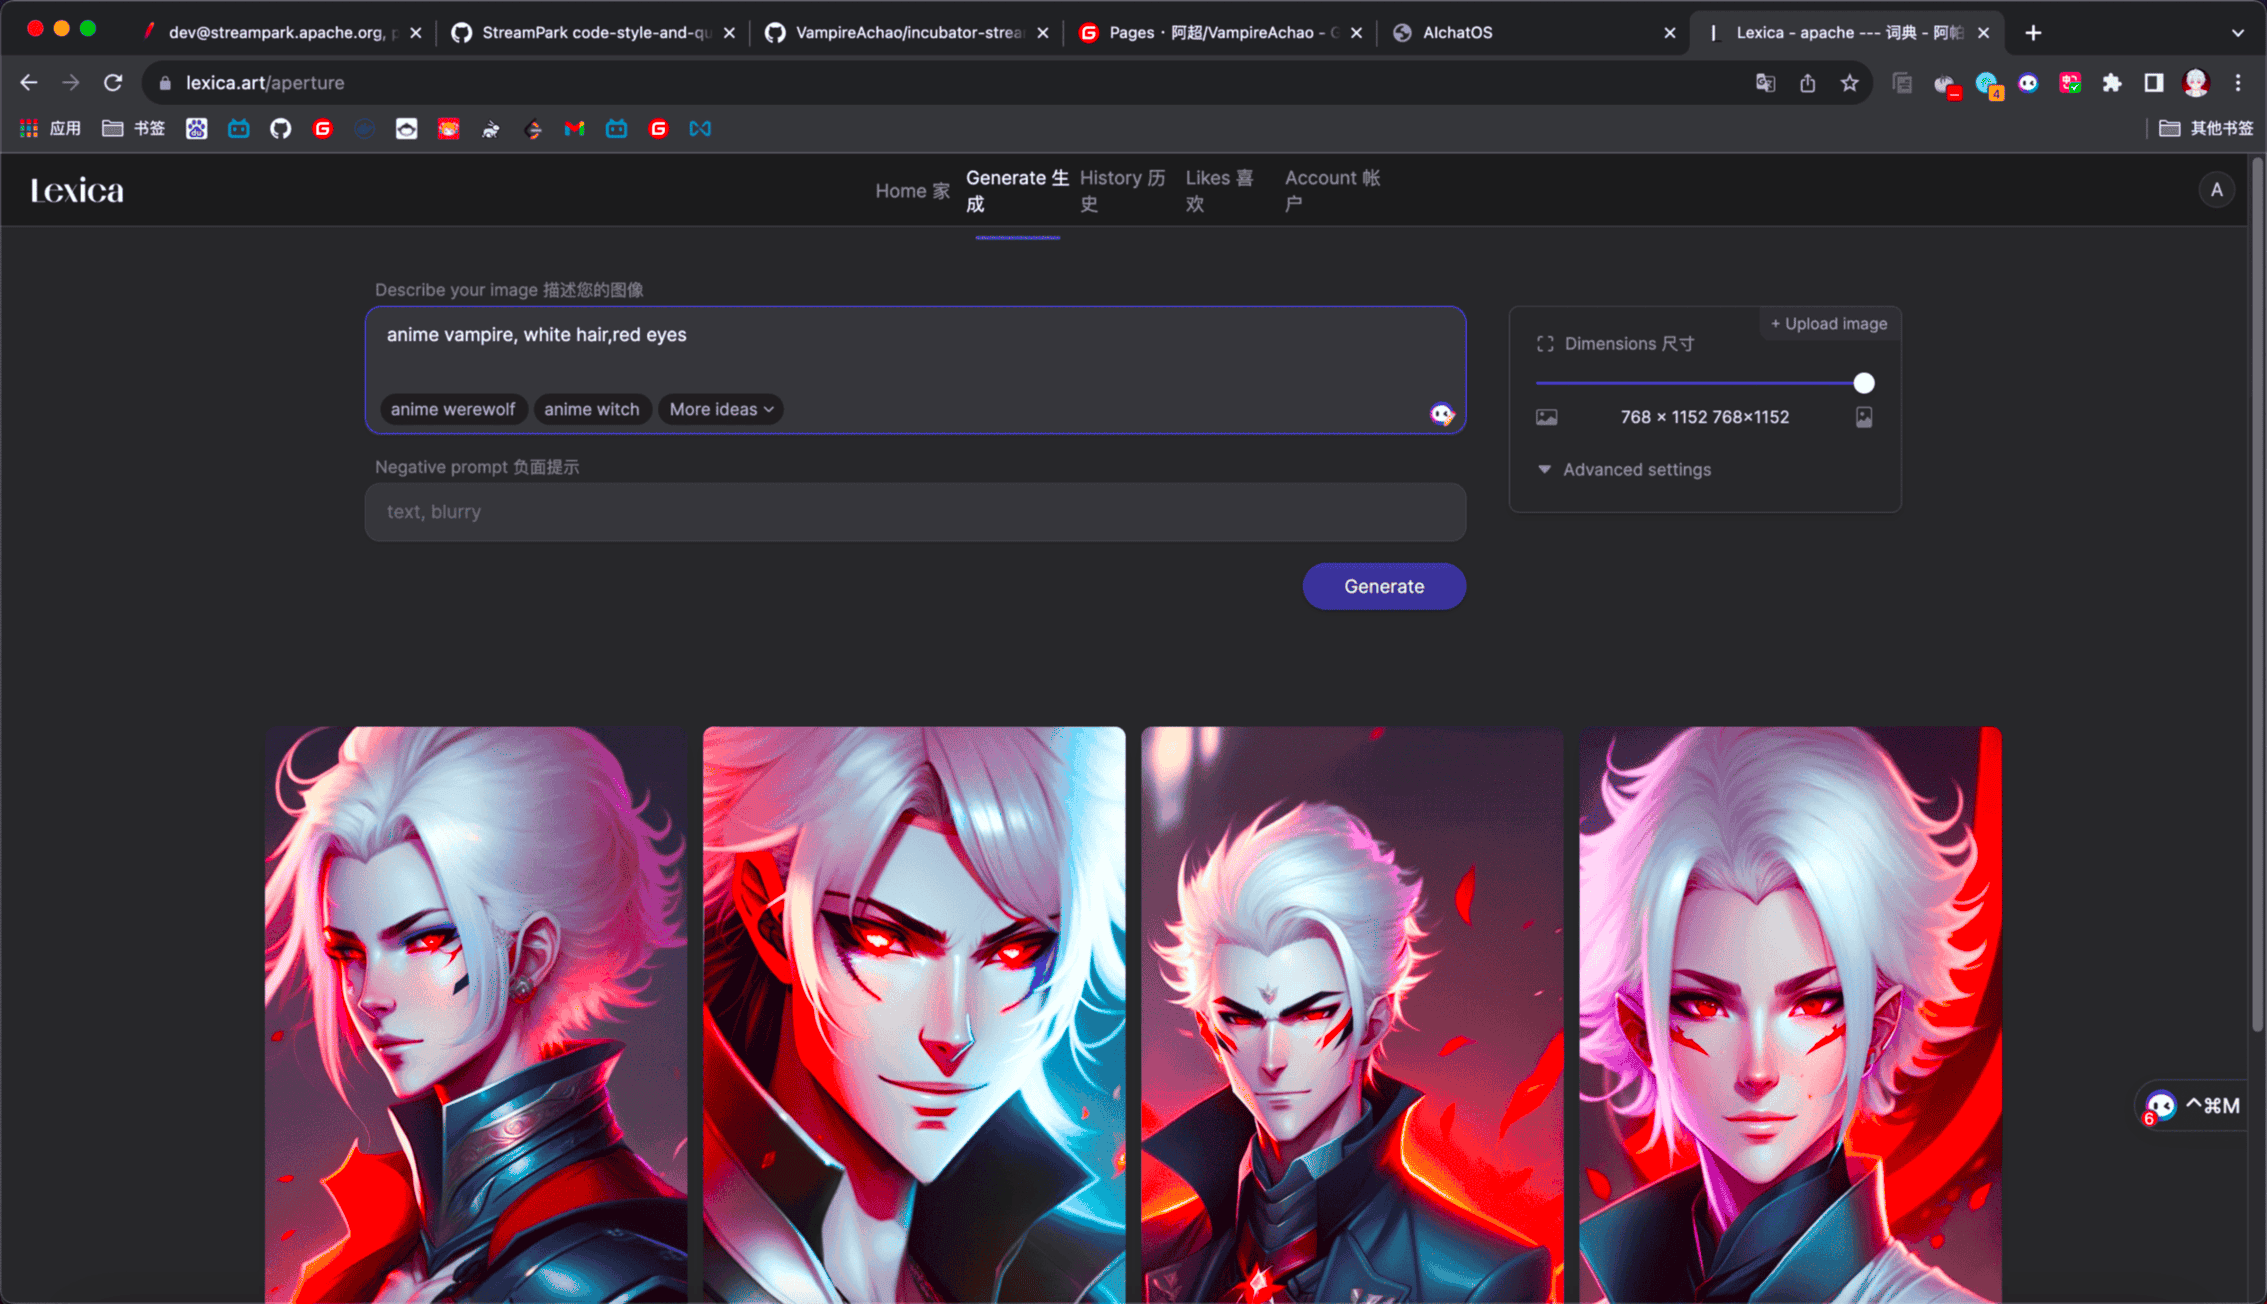Toggle the browser side panel

click(x=2153, y=83)
